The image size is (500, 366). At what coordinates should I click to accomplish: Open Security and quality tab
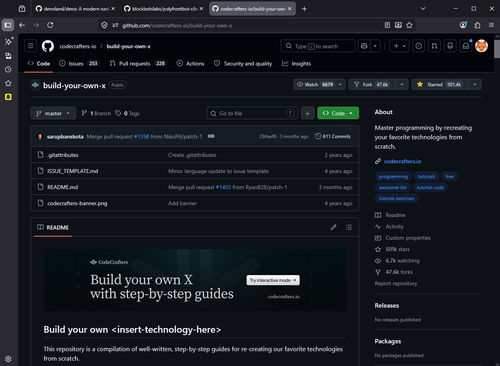(243, 63)
